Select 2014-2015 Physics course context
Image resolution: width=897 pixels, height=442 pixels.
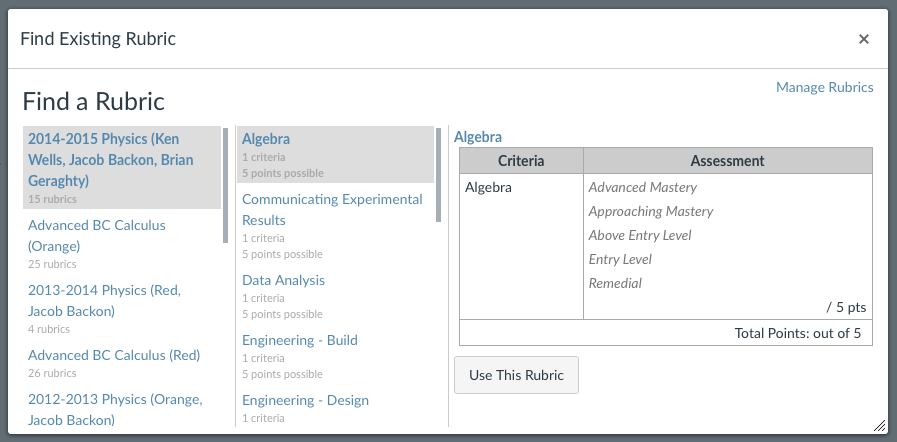(122, 167)
